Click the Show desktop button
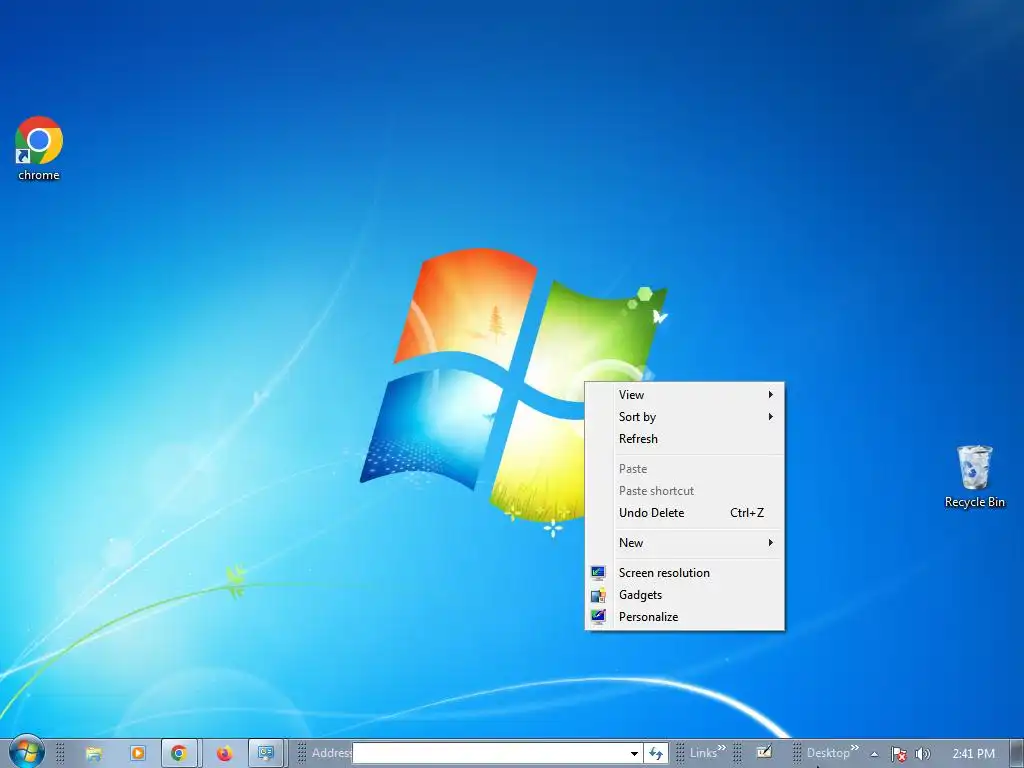The width and height of the screenshot is (1024, 768). (x=1017, y=754)
